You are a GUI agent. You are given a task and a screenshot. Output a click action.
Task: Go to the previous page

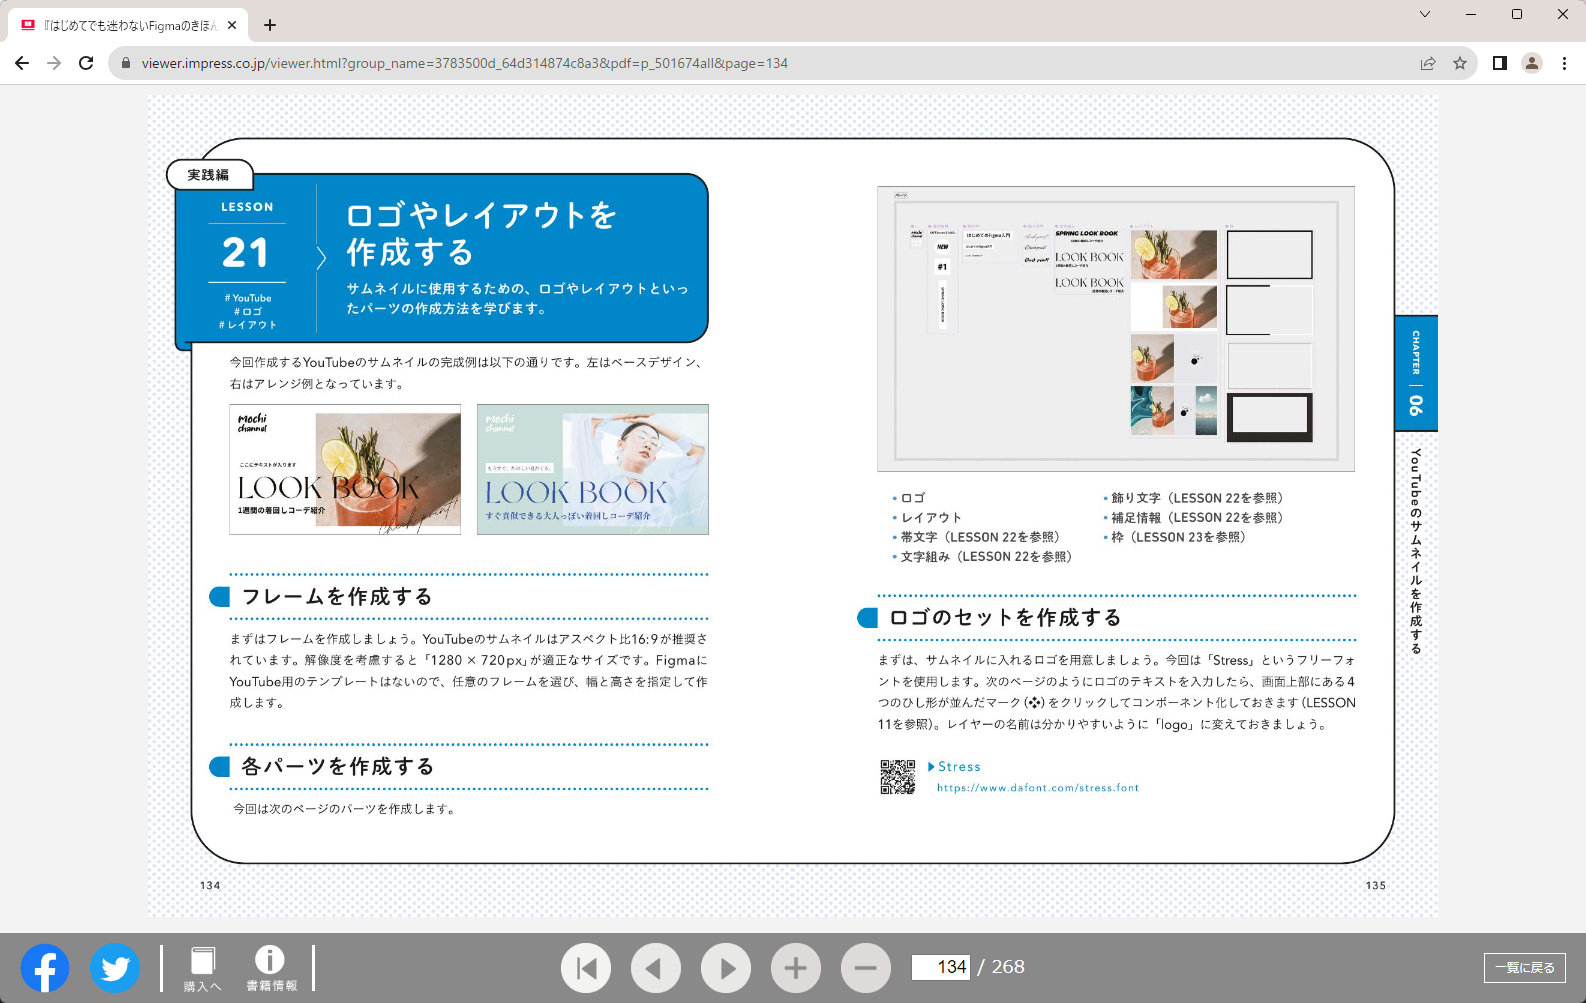pos(656,968)
